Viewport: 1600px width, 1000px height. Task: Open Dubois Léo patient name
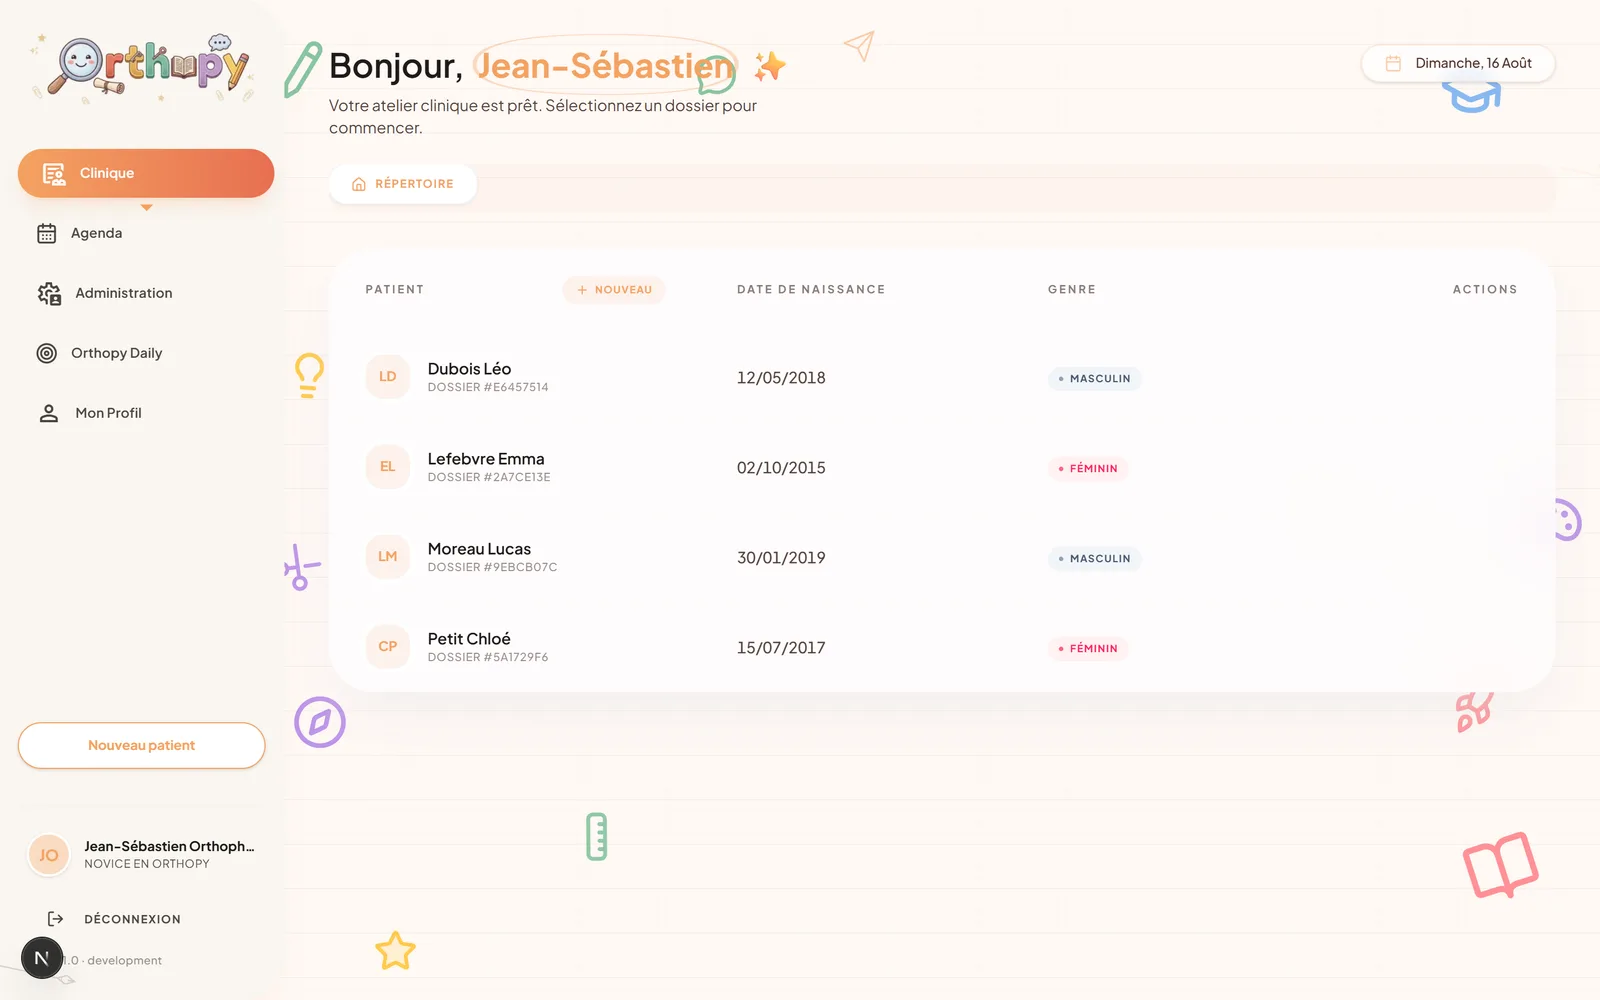tap(469, 369)
